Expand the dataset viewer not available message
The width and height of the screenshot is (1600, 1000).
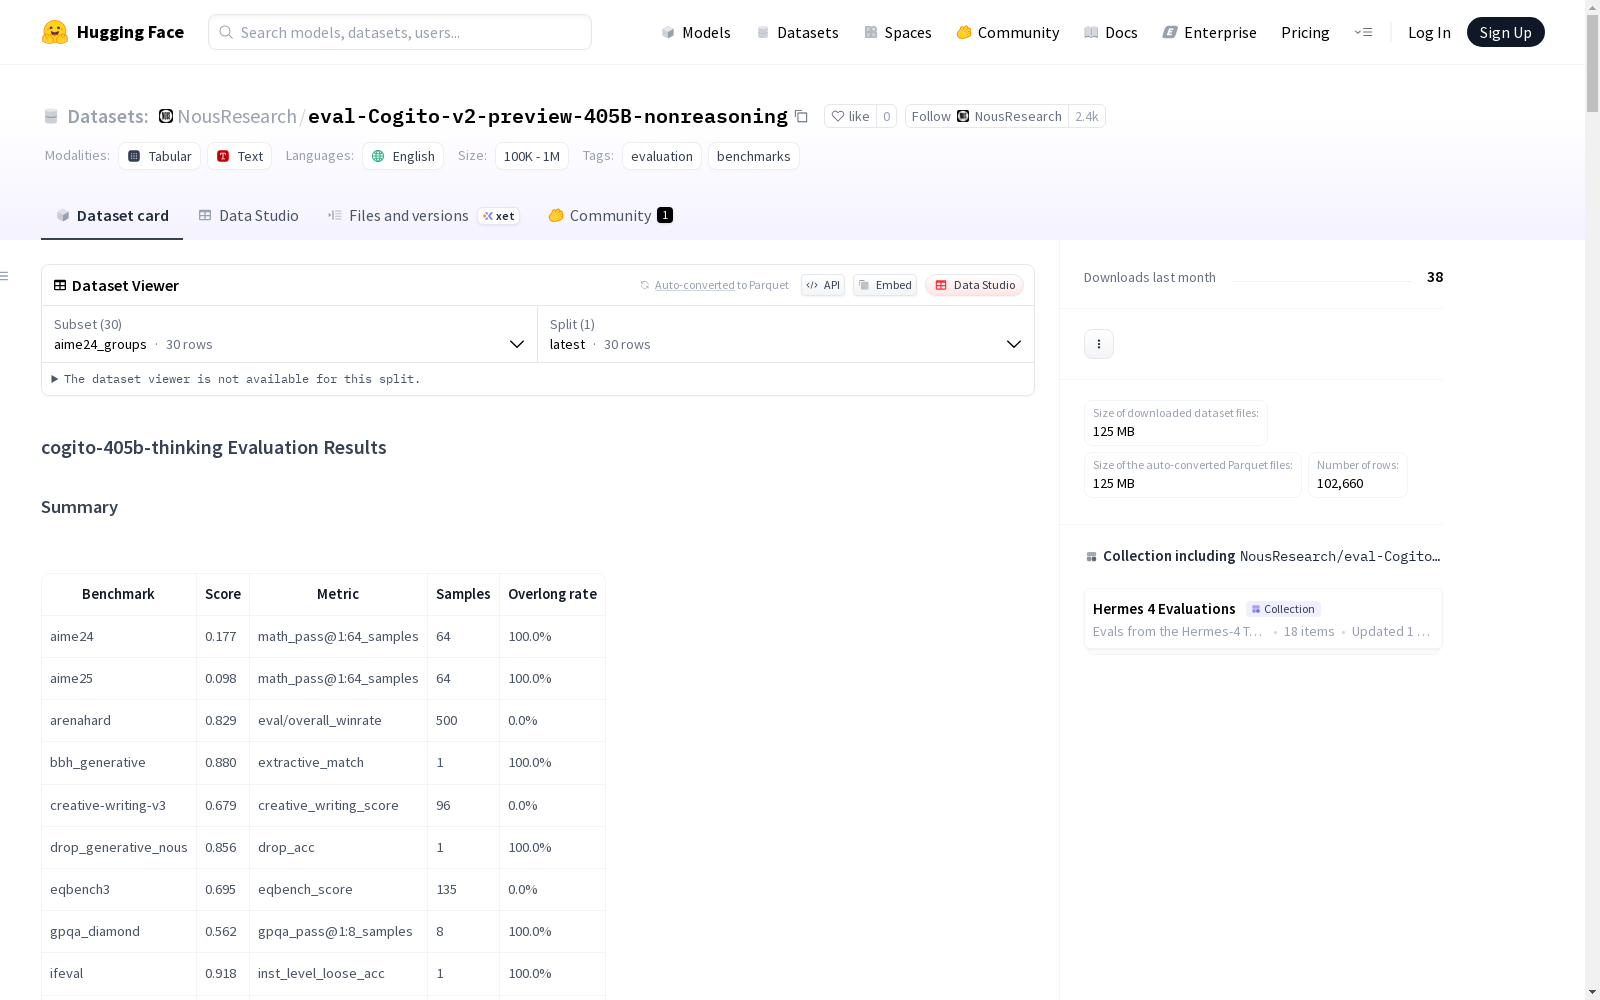(236, 379)
